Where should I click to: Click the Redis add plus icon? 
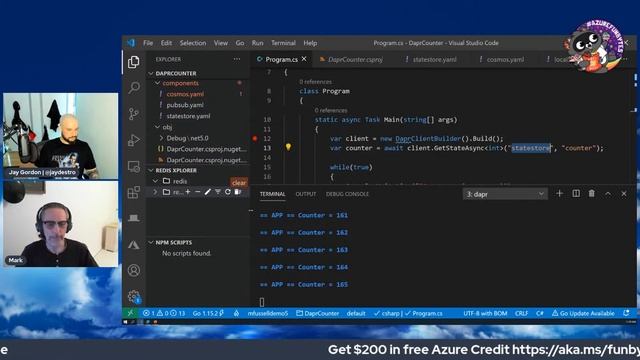(188, 192)
